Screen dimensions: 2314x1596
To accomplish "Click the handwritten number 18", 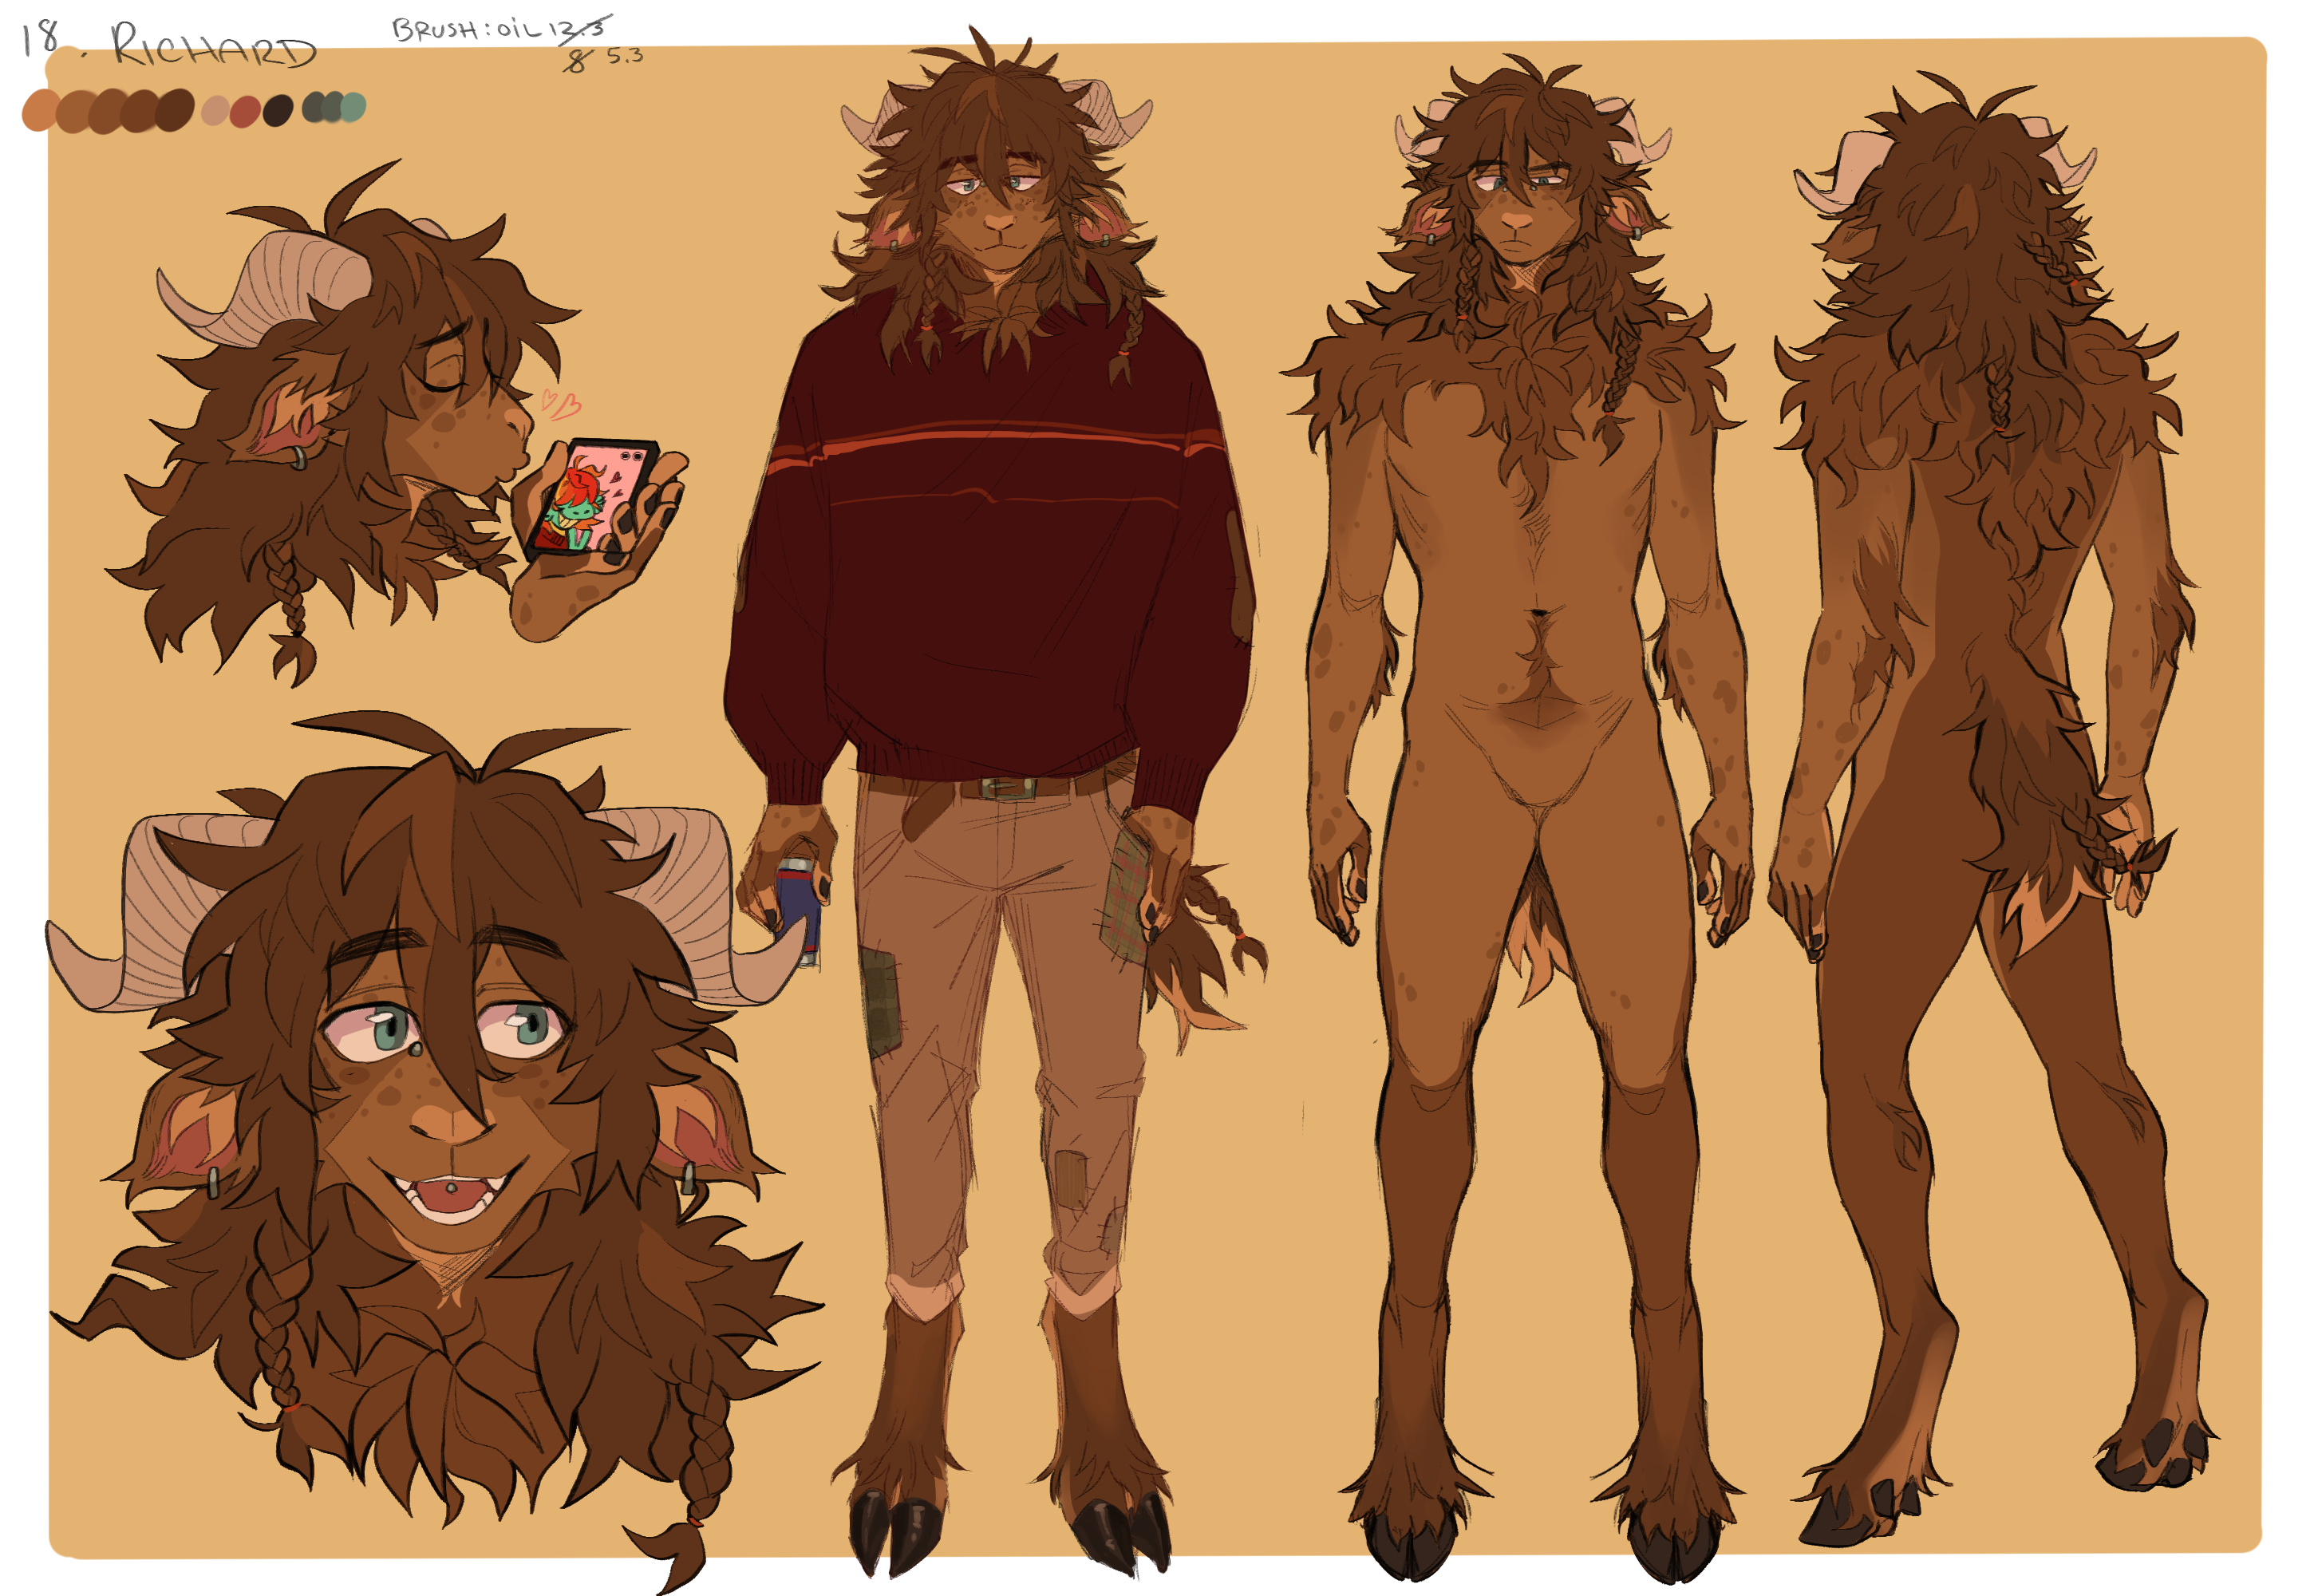I will [x=40, y=38].
